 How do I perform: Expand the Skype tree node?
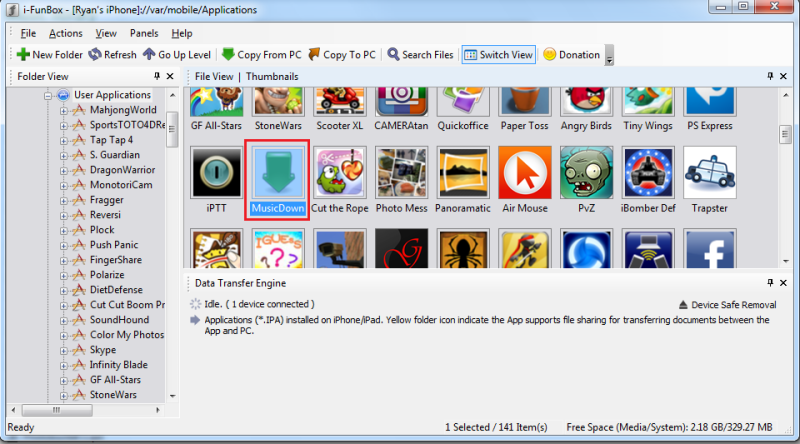point(64,350)
